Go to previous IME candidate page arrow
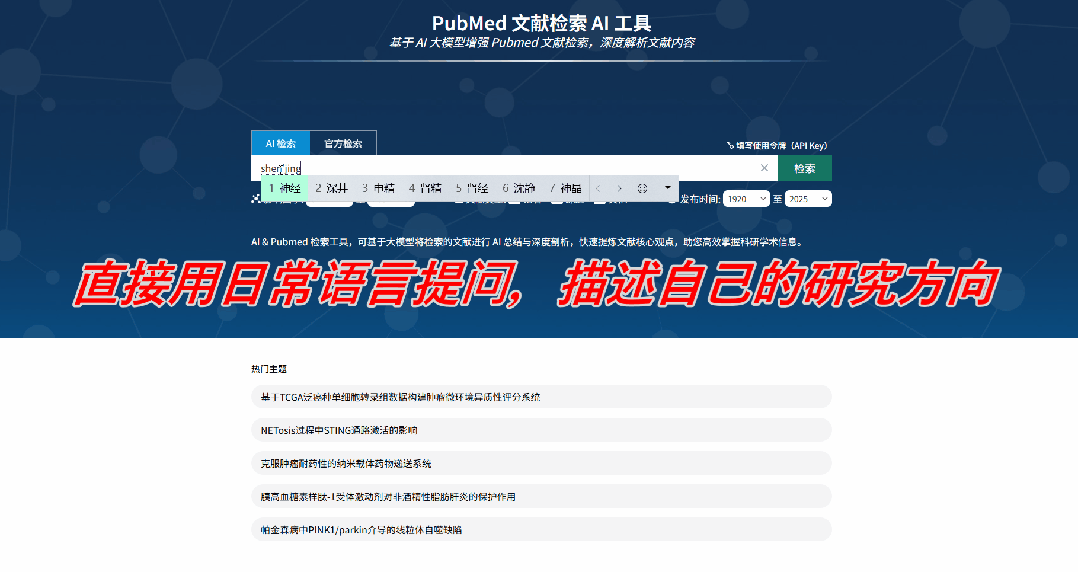Viewport: 1078px width, 572px height. (x=598, y=188)
